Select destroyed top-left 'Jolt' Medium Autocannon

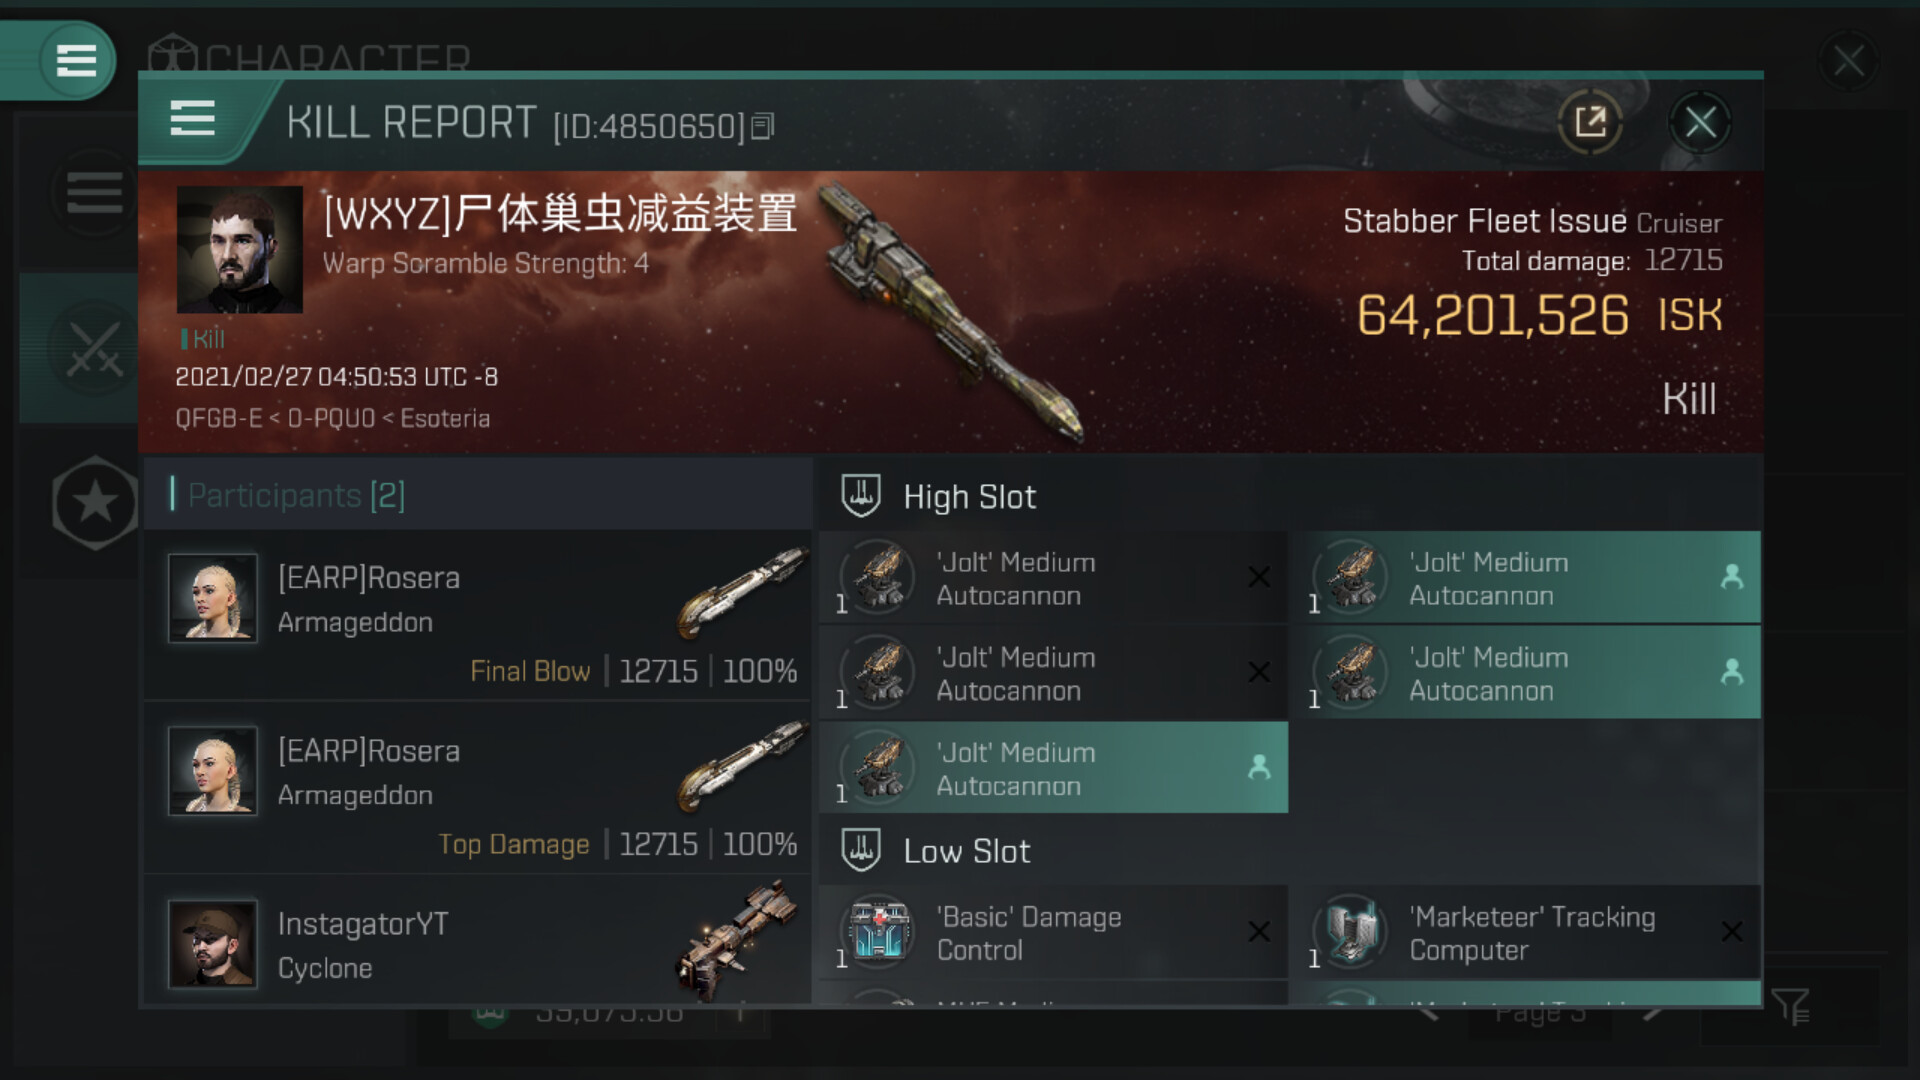[1053, 578]
